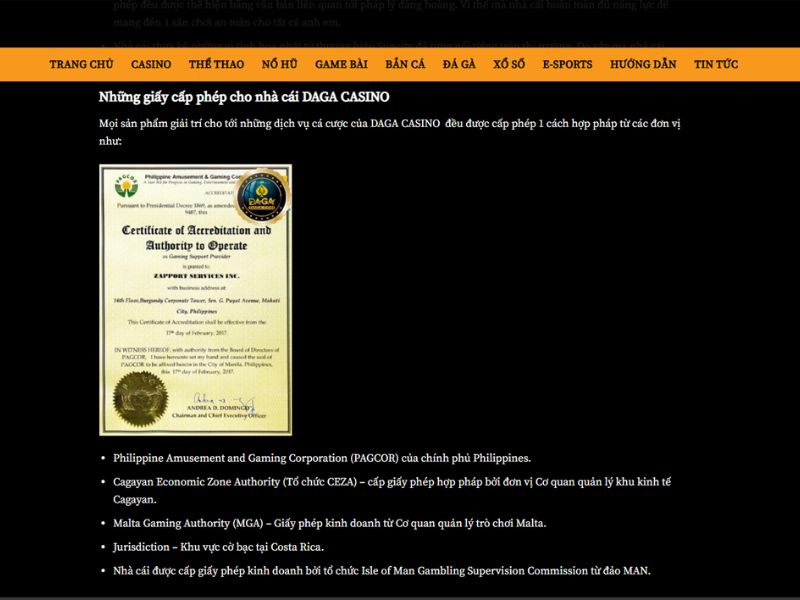Click the paragraph starting 'Mọi sản phẩm giải trí'
This screenshot has height=600, width=800.
[390, 132]
